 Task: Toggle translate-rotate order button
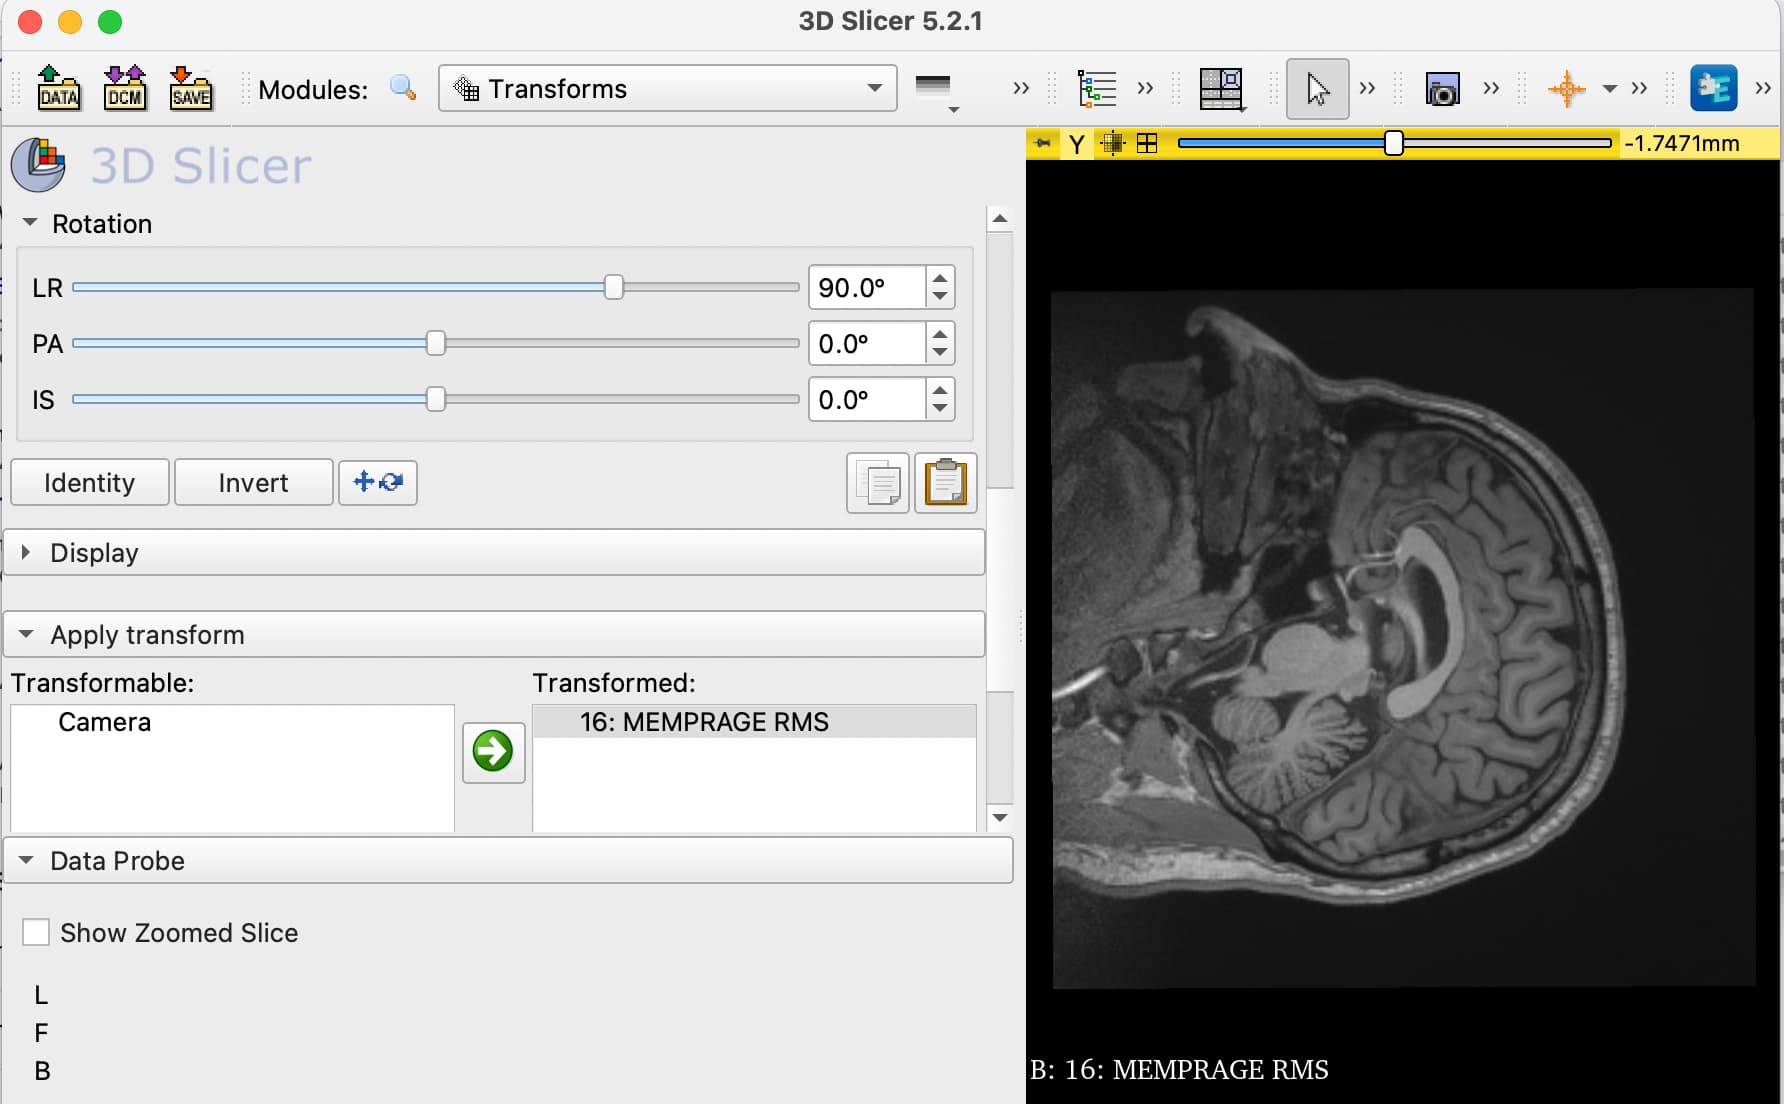[x=377, y=482]
